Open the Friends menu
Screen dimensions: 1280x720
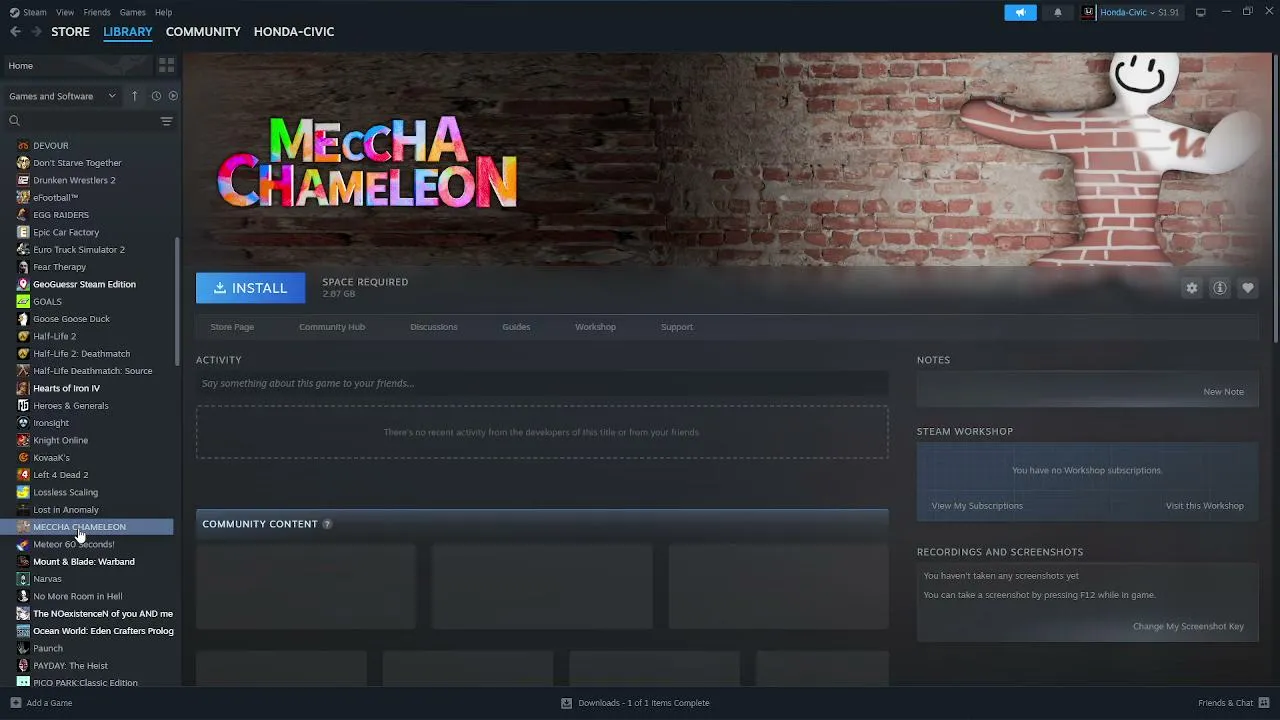coord(97,12)
